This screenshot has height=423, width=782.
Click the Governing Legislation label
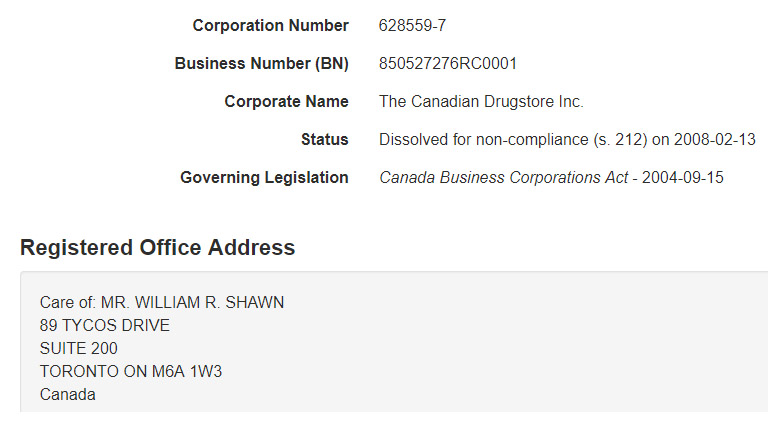[264, 177]
